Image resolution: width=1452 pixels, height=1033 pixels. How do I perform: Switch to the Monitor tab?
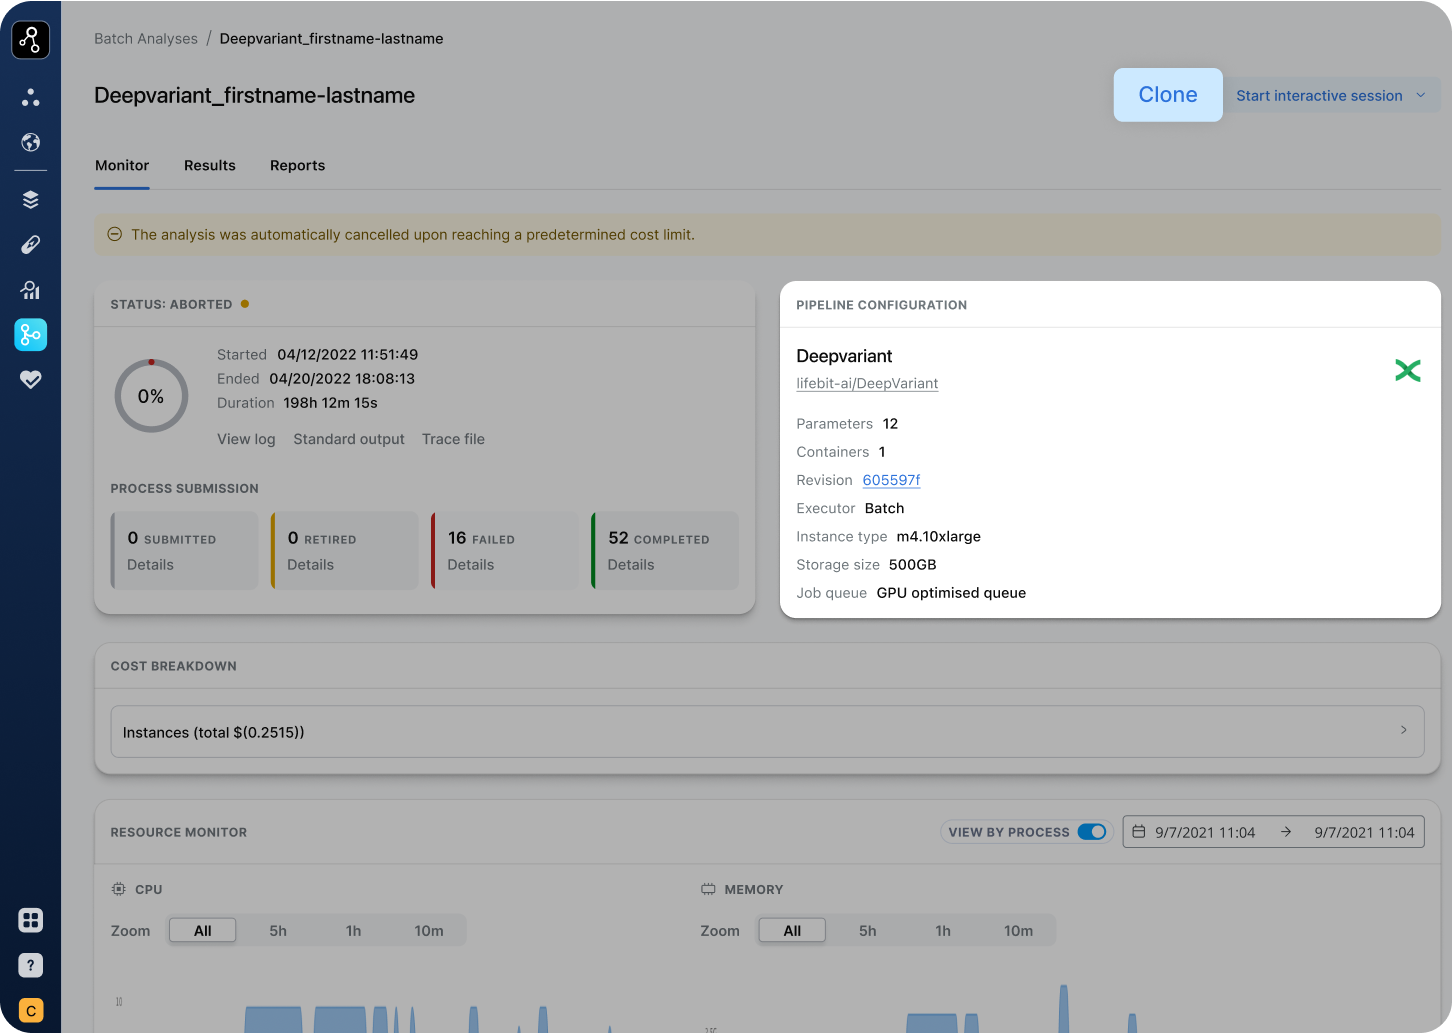[122, 165]
